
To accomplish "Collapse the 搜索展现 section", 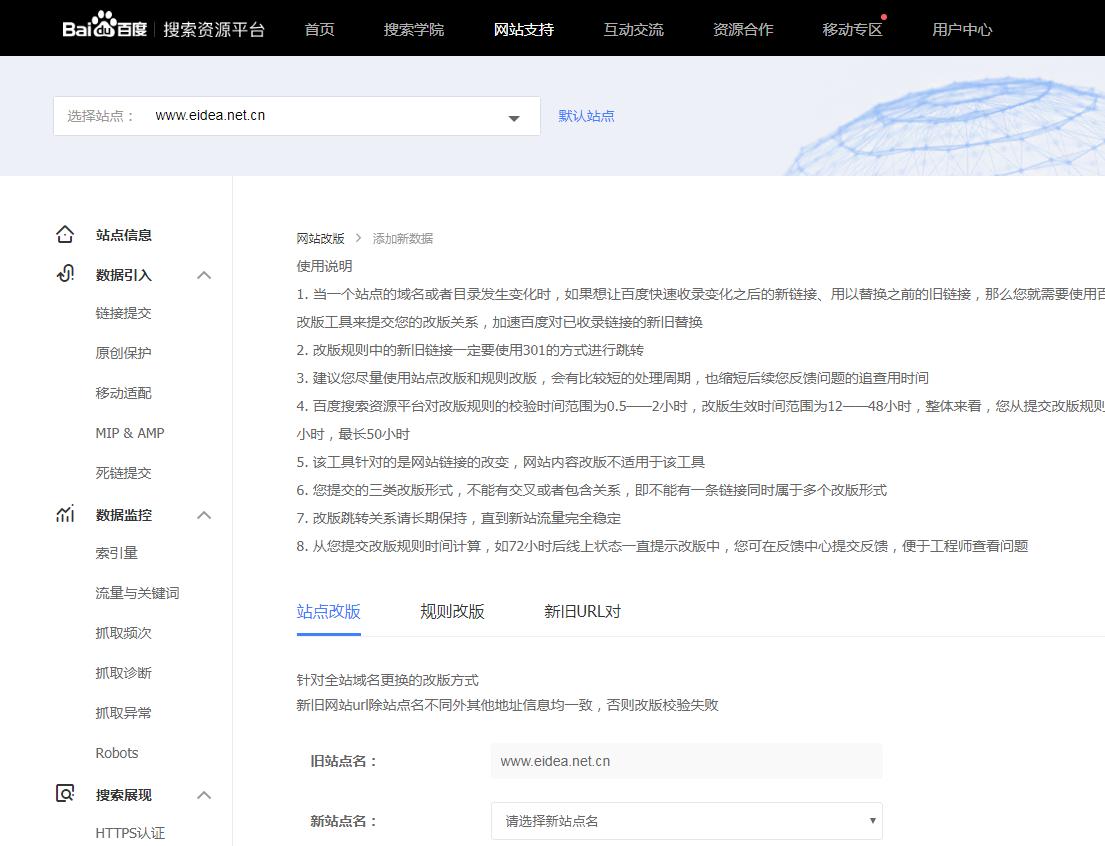I will pos(204,793).
